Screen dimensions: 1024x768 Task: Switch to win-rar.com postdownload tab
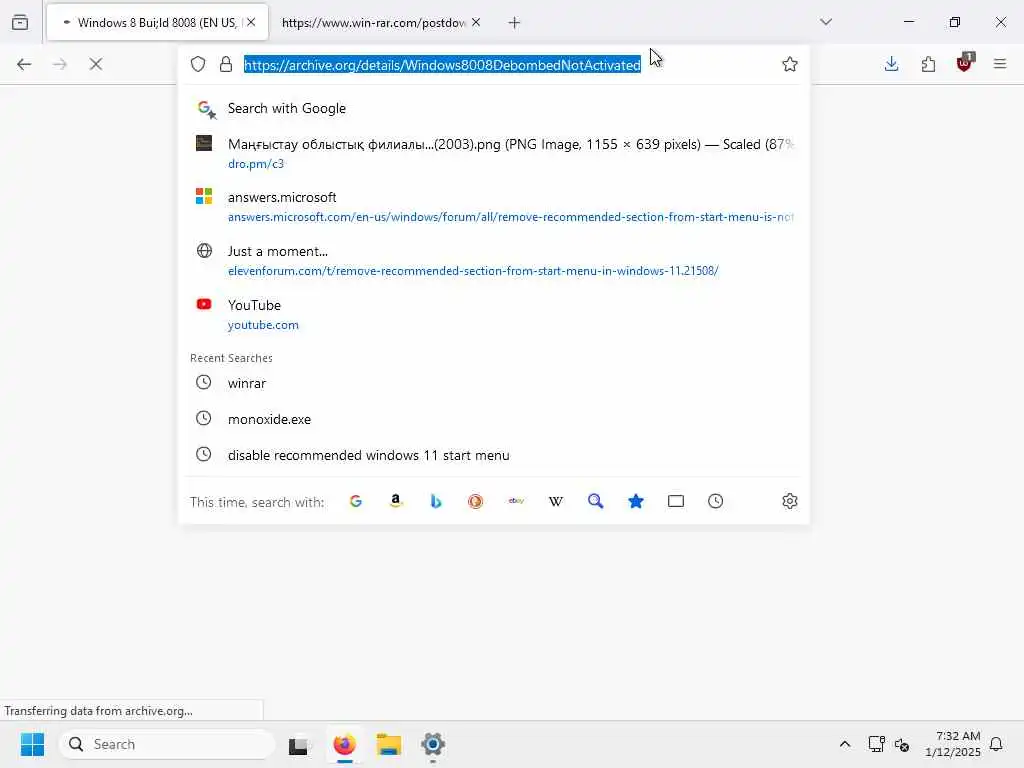coord(373,23)
